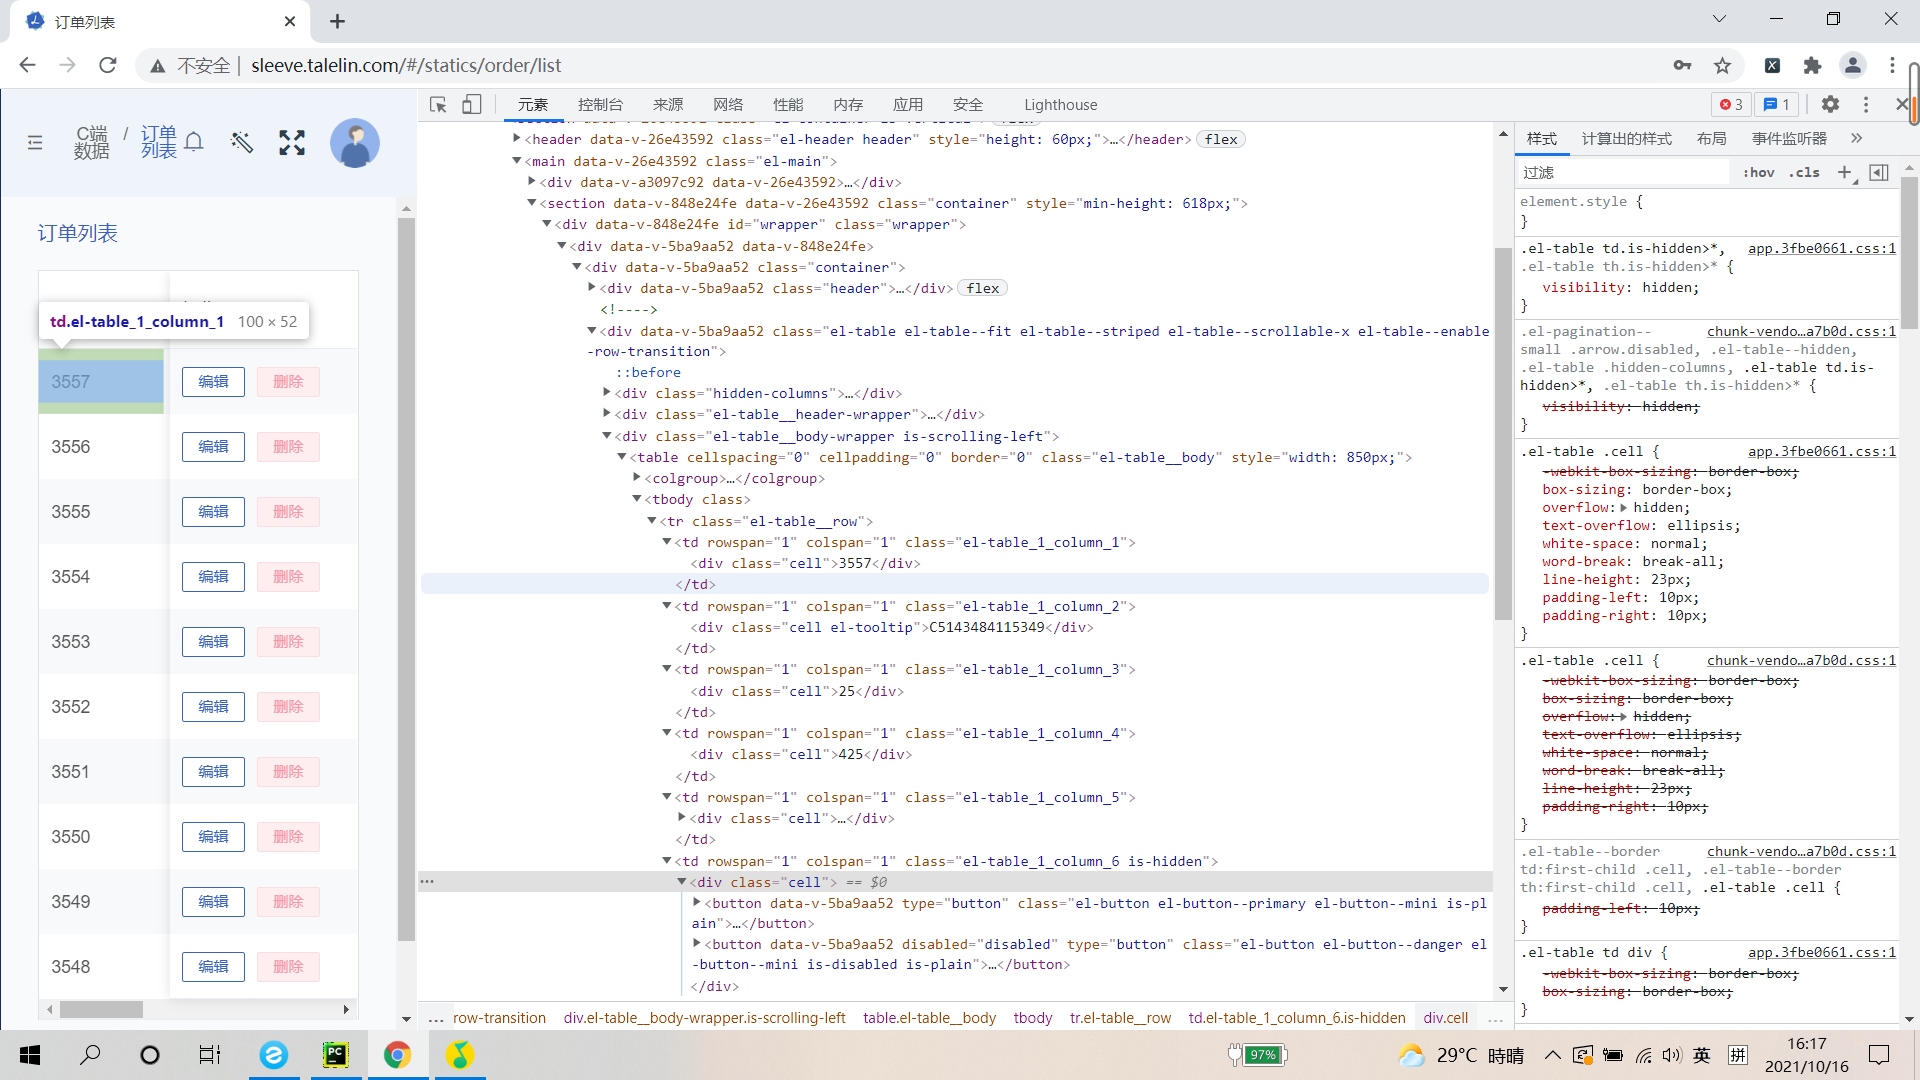Open Chrome extensions puzzle icon

click(1812, 65)
